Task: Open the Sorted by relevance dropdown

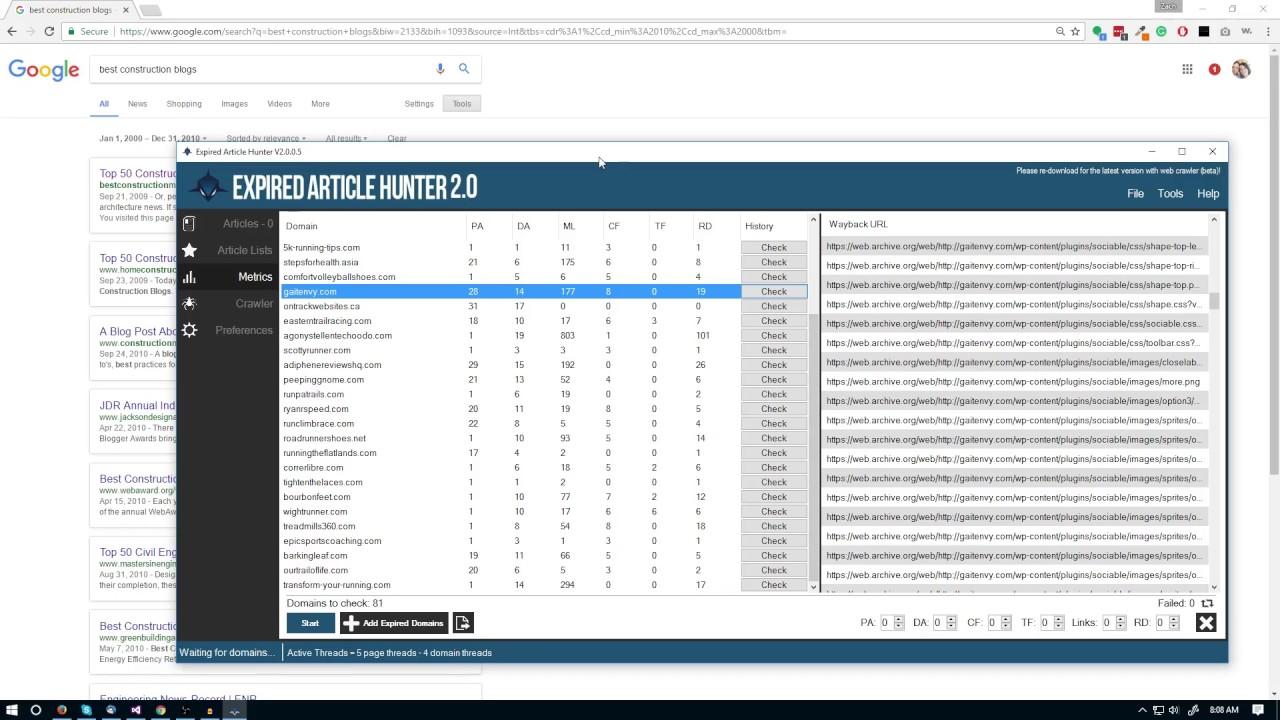Action: pyautogui.click(x=266, y=139)
